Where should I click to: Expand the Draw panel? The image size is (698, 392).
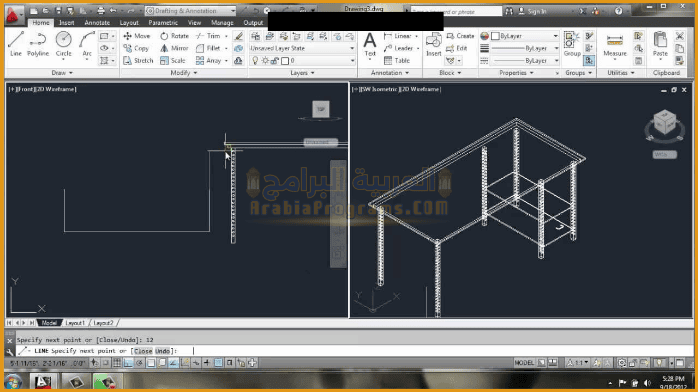(x=62, y=73)
